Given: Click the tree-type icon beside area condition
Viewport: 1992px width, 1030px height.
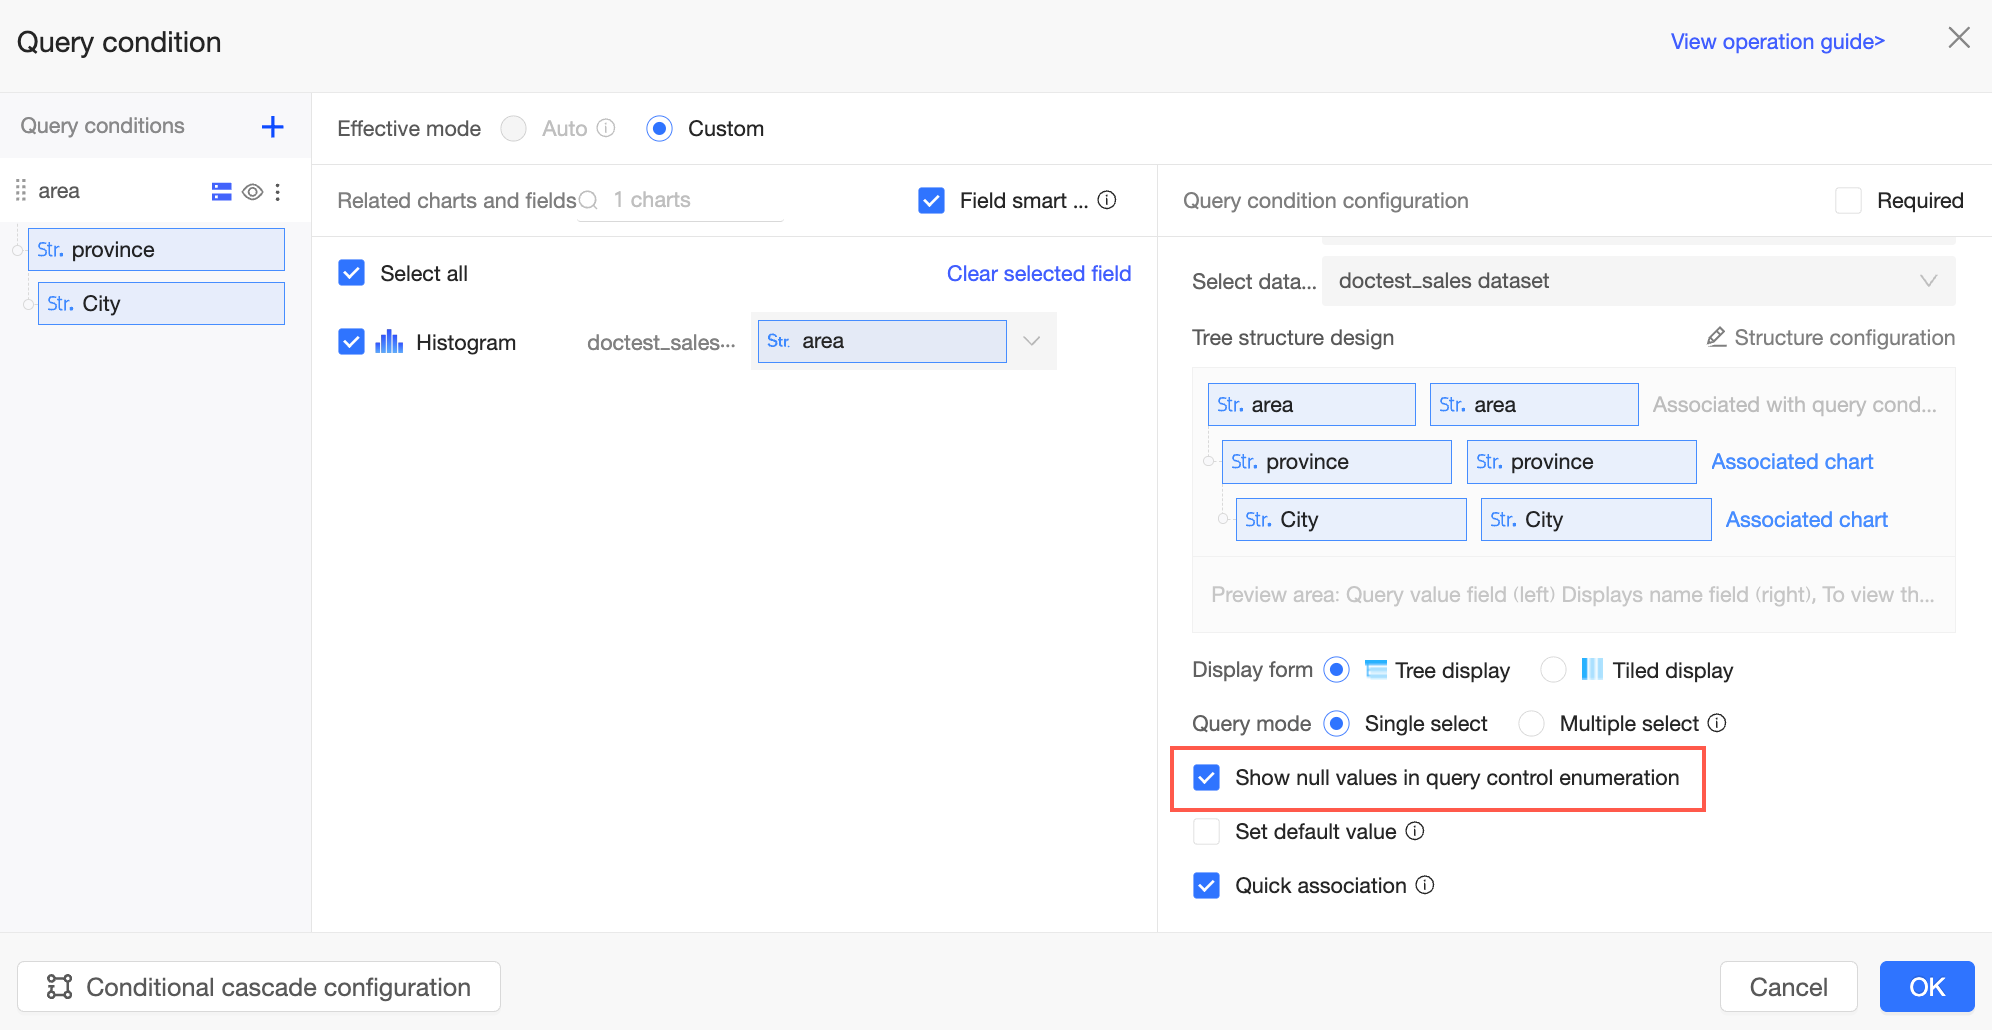Looking at the screenshot, I should pos(222,192).
